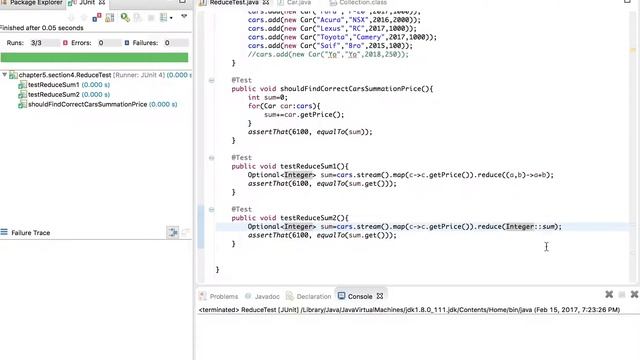The width and height of the screenshot is (640, 360).
Task: Collapse testReduceSum2 method fold marker
Action: click(211, 209)
